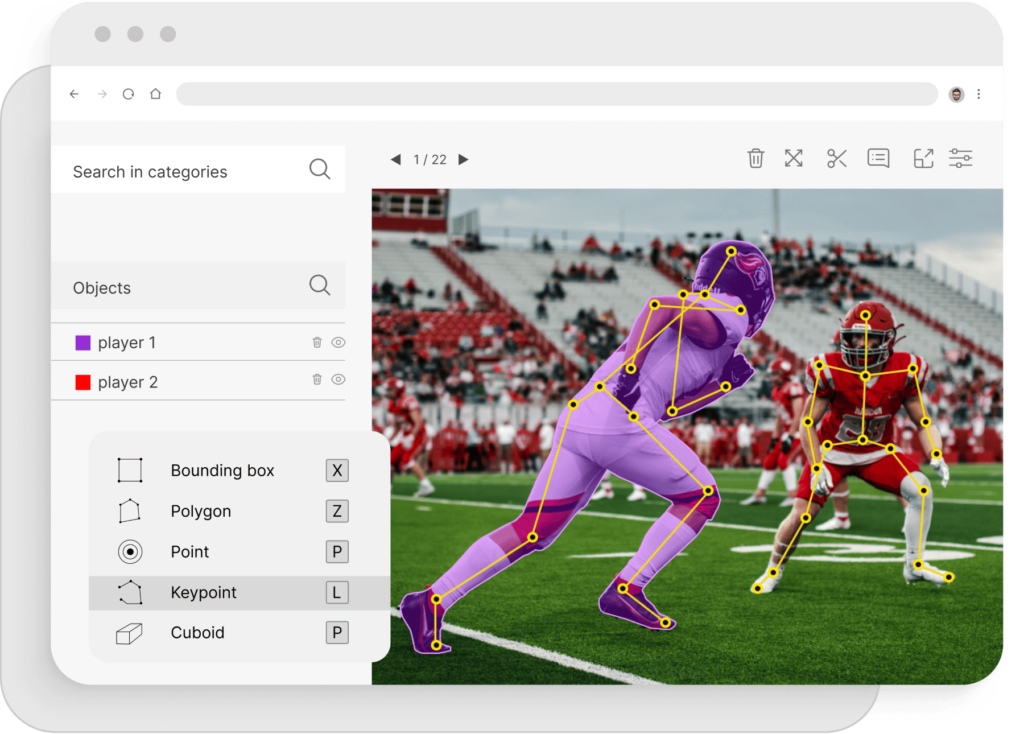
Task: Choose Polygon annotation tool
Action: click(200, 512)
